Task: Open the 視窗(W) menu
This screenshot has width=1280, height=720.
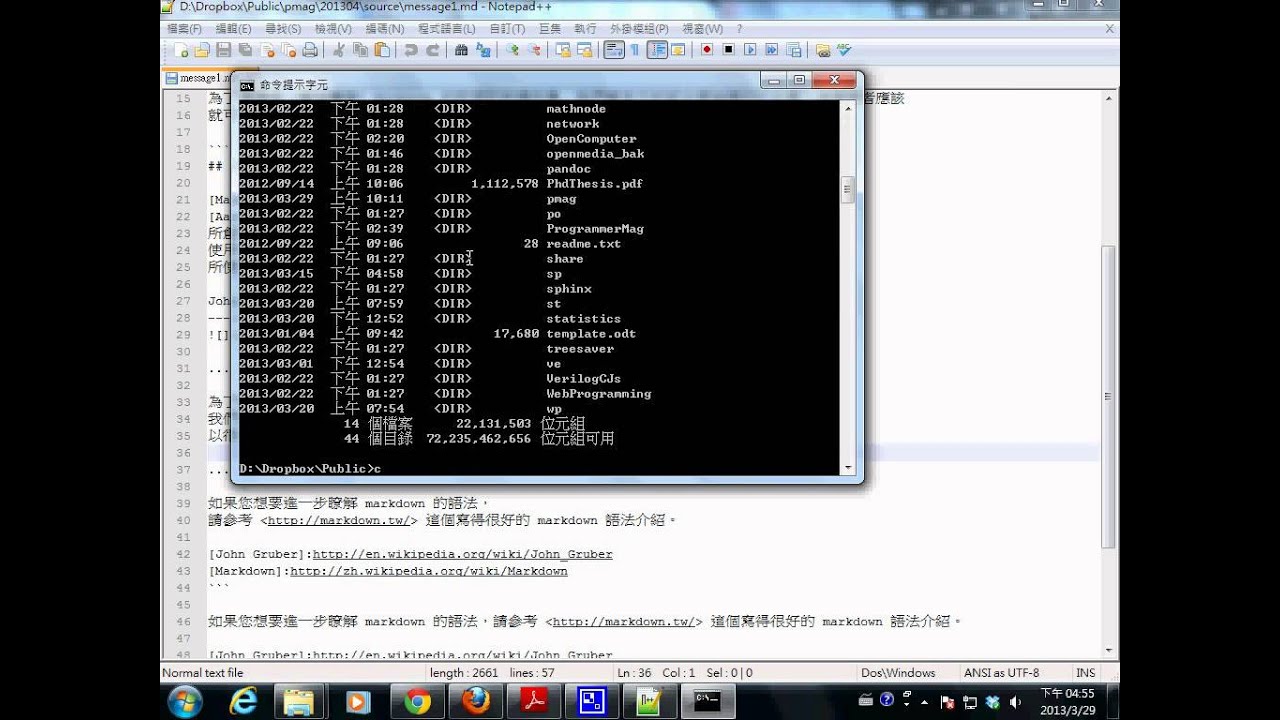Action: tap(702, 29)
